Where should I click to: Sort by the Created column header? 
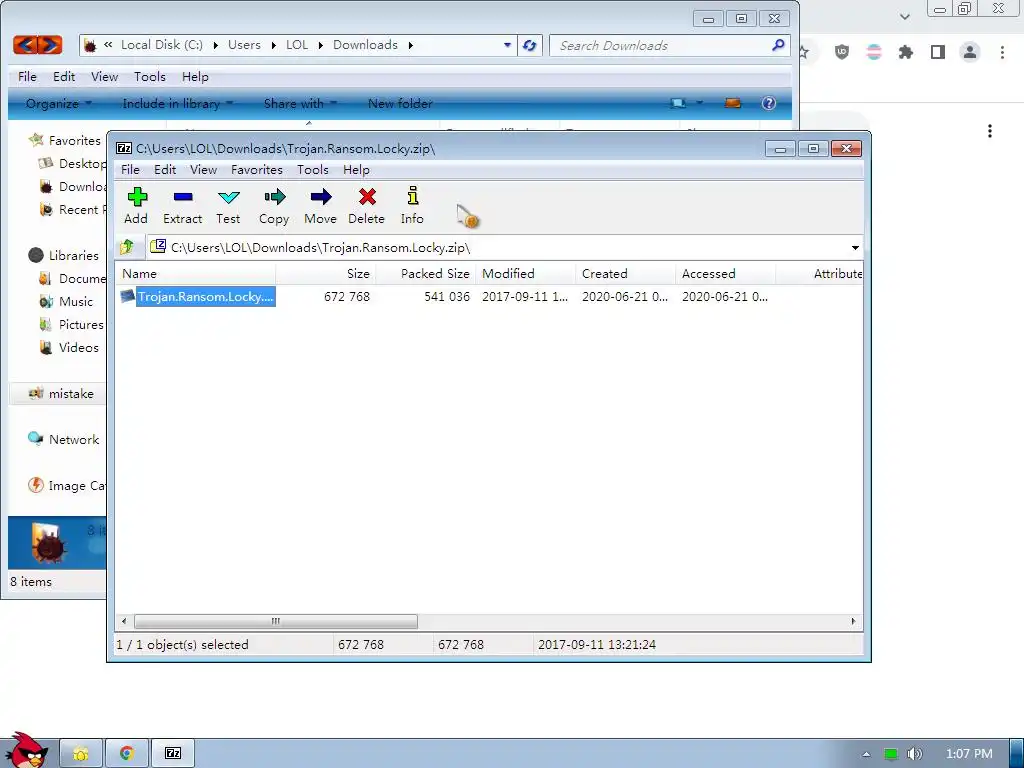626,274
